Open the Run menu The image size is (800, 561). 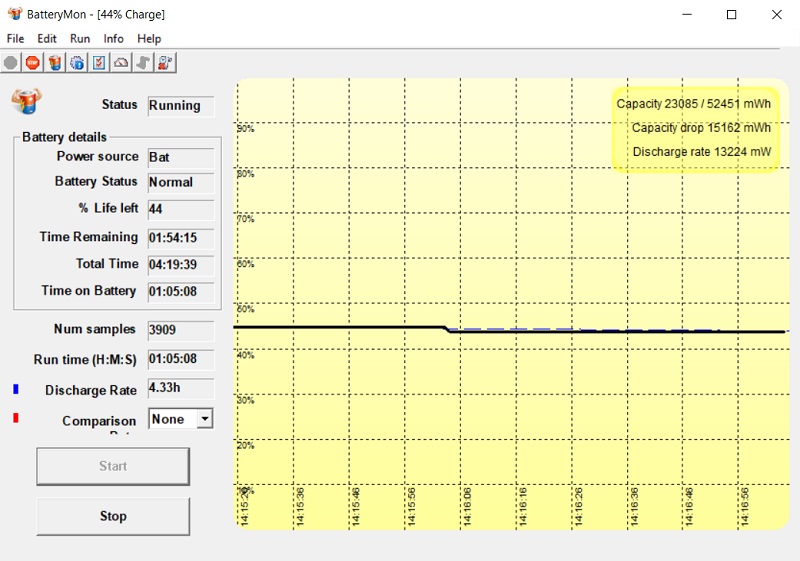click(x=80, y=38)
